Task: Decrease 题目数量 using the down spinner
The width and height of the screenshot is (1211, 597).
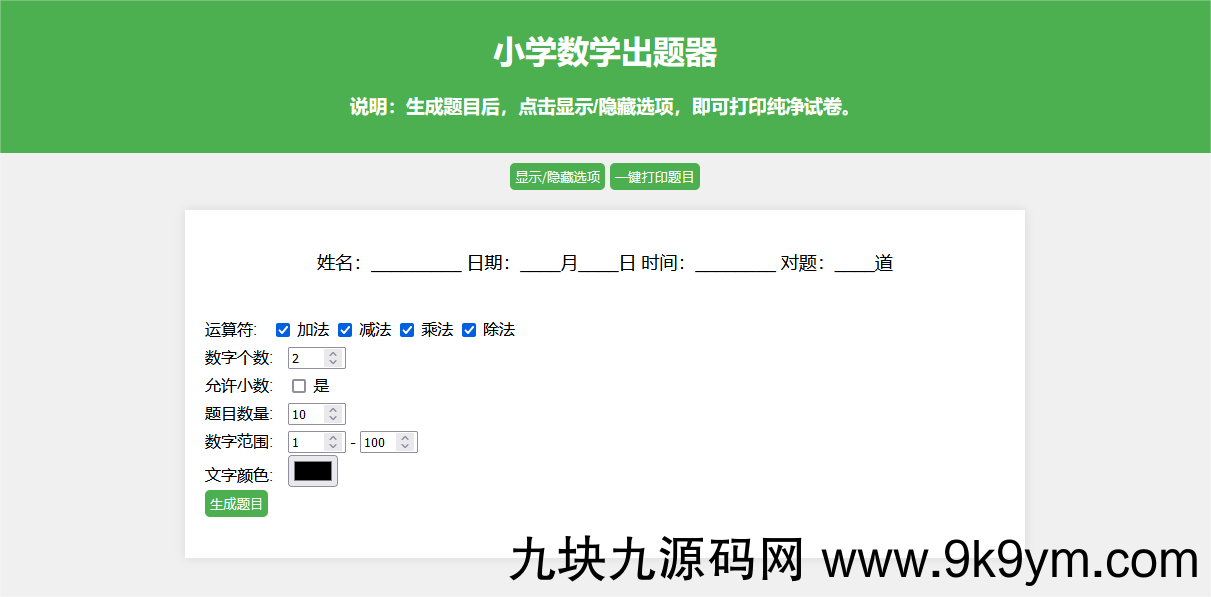Action: coord(333,419)
